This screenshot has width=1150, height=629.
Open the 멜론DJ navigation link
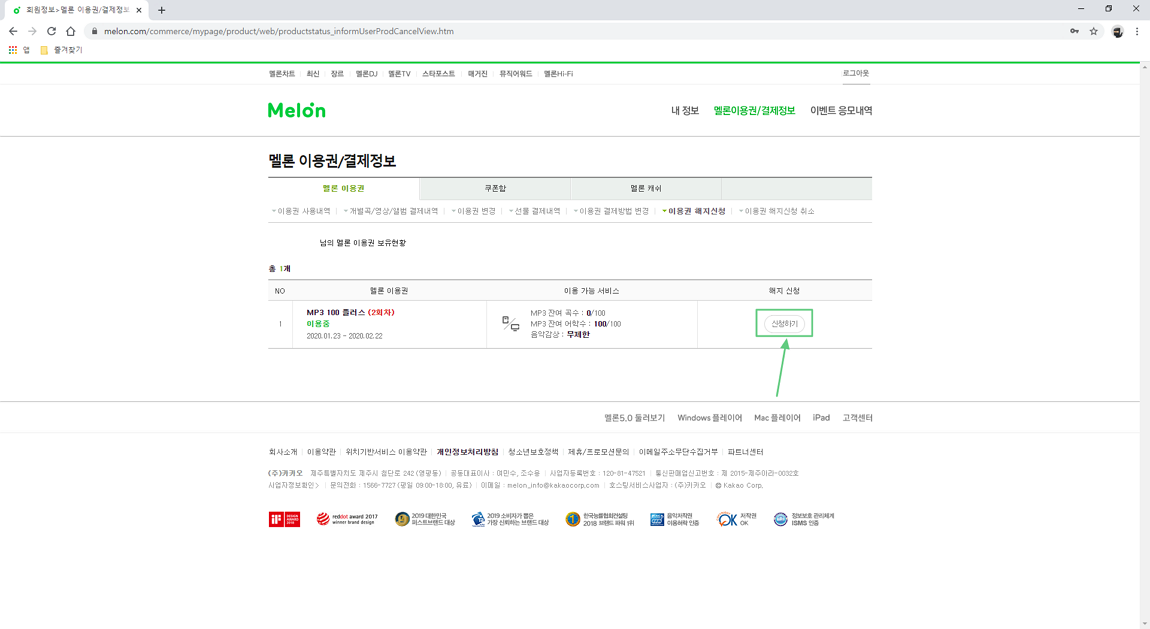point(367,74)
